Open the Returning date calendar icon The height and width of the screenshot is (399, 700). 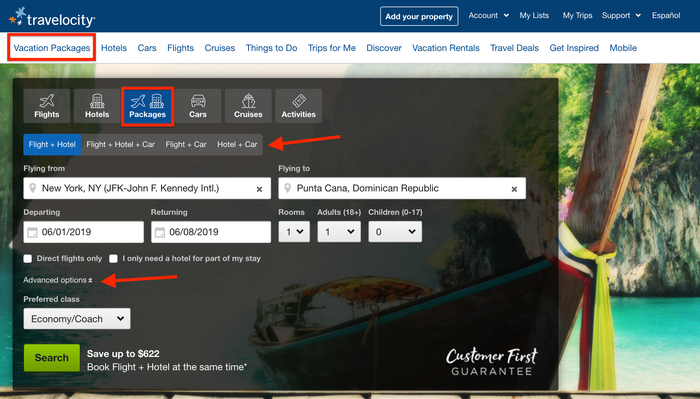[160, 233]
